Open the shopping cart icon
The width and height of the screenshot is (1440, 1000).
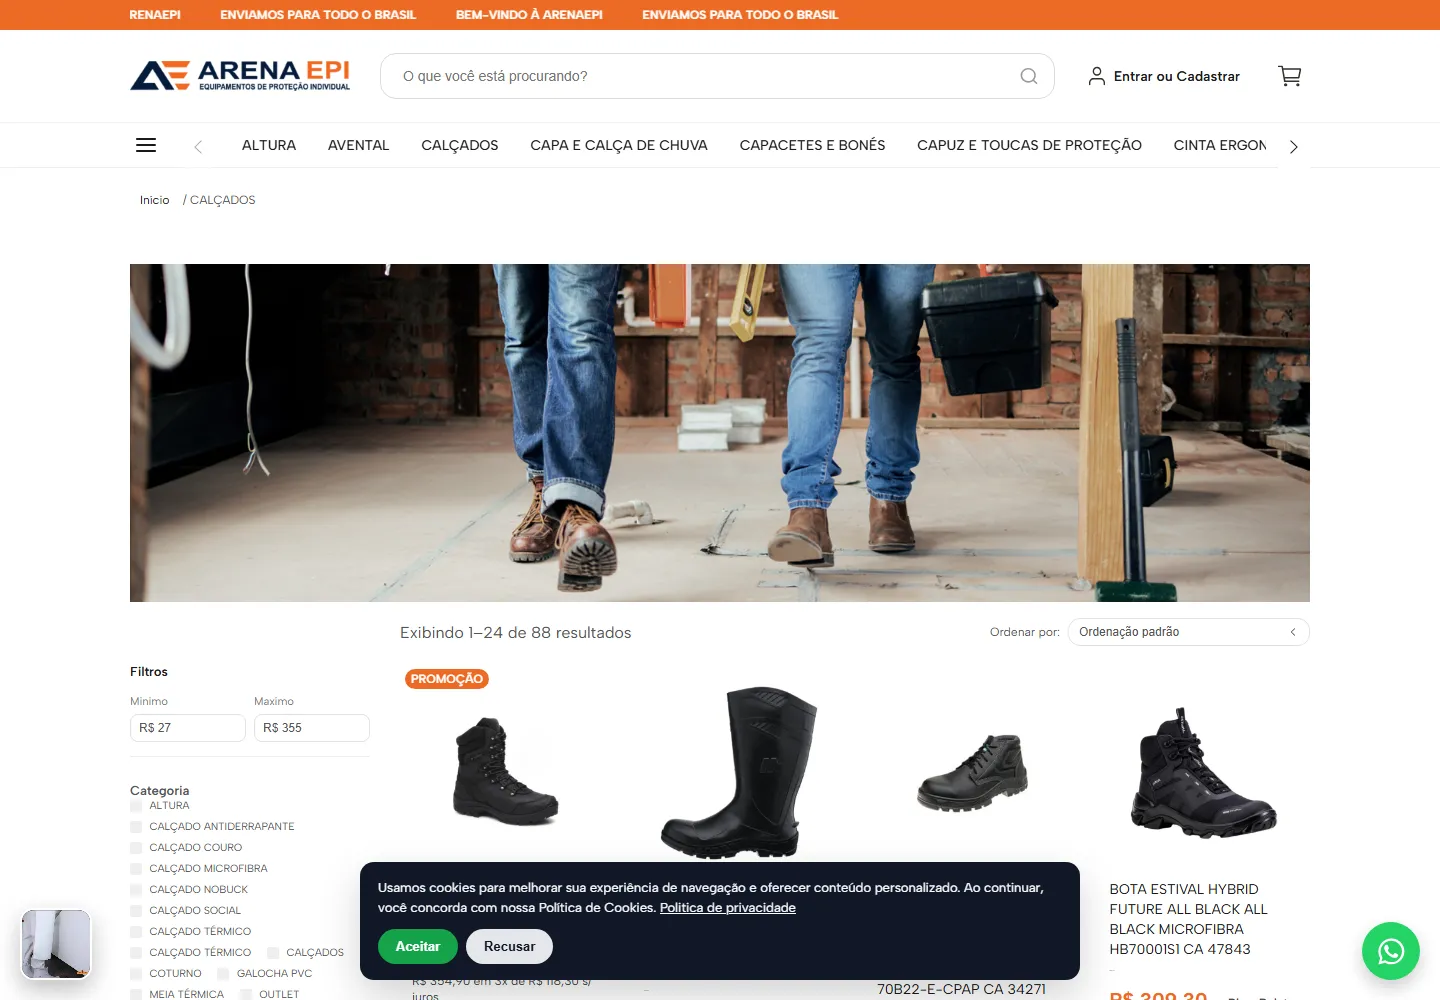(x=1290, y=76)
